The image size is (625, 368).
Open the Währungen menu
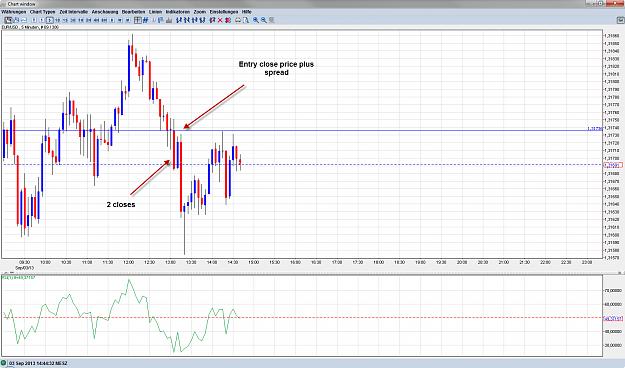14,12
